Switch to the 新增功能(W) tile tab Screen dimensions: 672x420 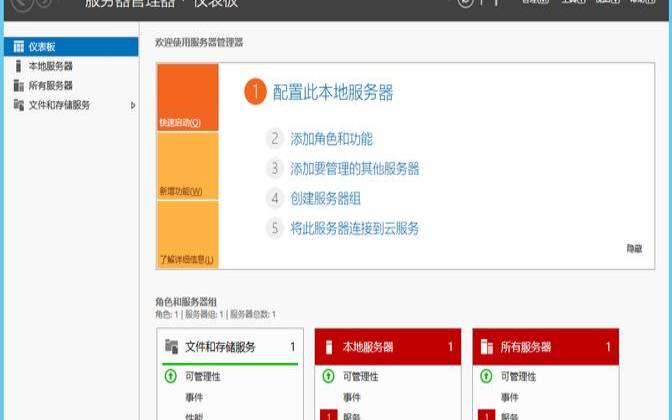point(188,166)
